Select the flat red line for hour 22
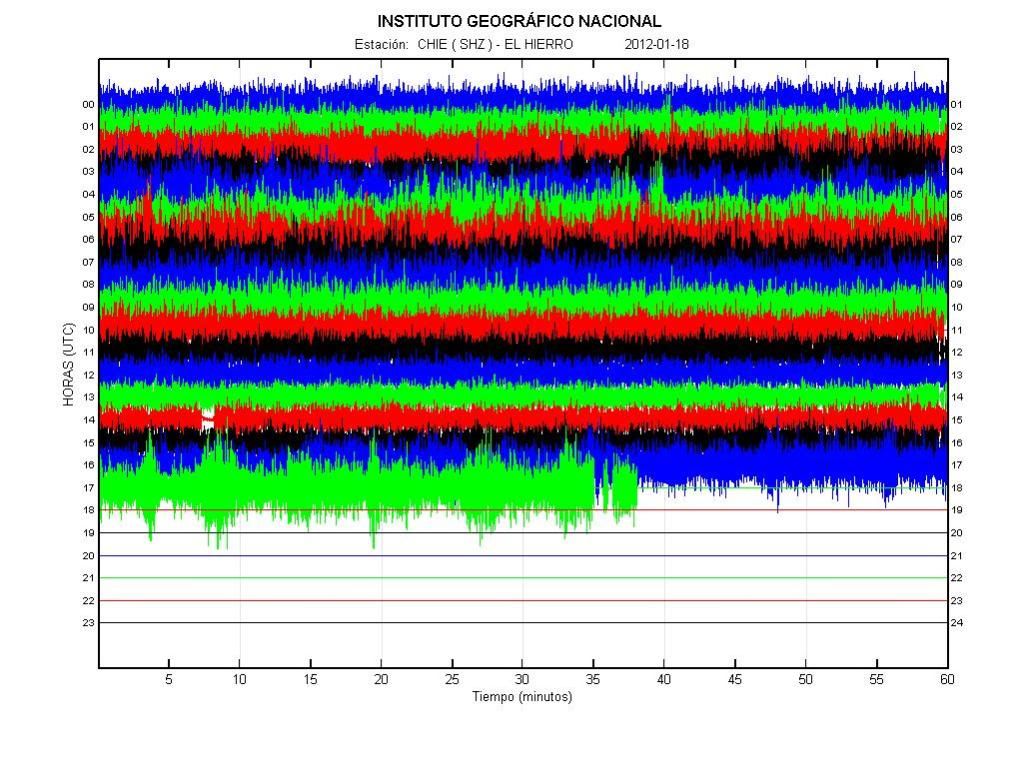1024x767 pixels. [522, 601]
